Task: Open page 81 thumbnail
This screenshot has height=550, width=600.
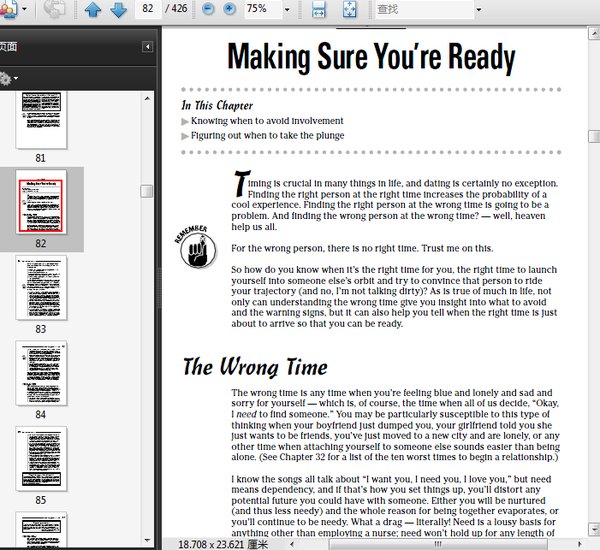Action: pyautogui.click(x=41, y=119)
